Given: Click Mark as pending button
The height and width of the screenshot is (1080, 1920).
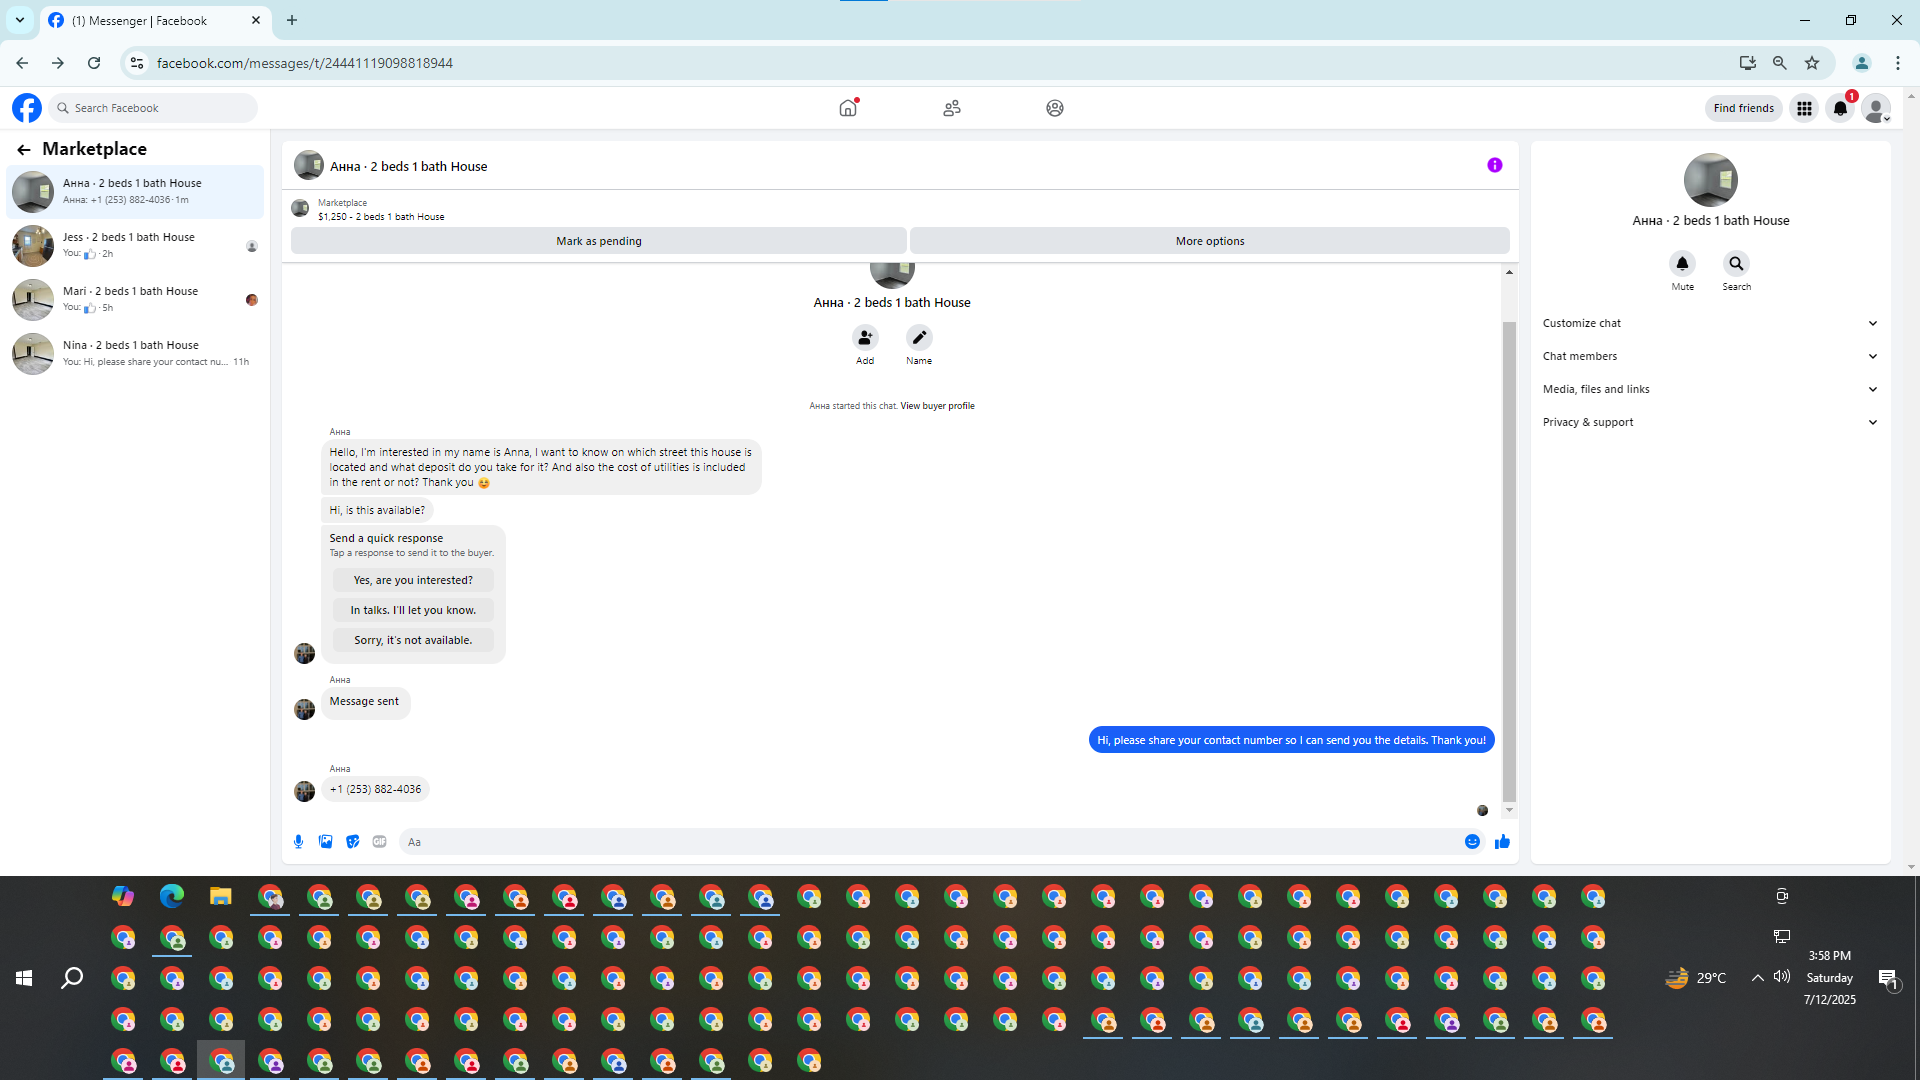Looking at the screenshot, I should 598,241.
